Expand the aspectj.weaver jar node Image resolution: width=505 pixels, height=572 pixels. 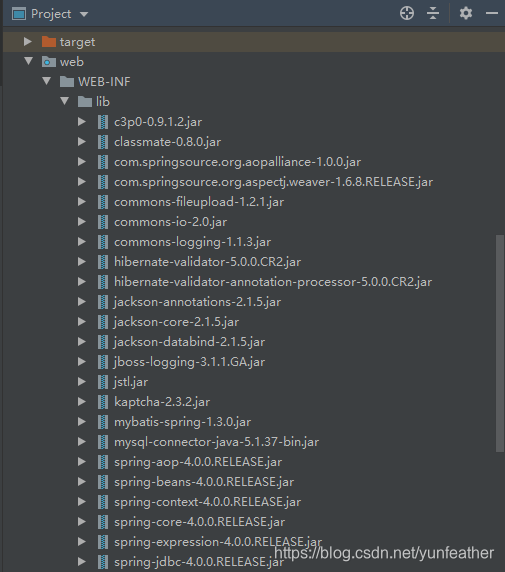[x=82, y=182]
